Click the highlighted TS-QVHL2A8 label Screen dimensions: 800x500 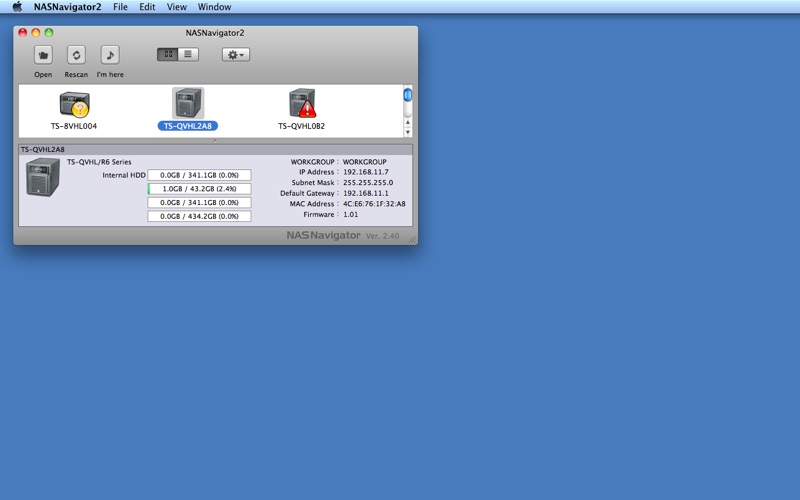(188, 126)
